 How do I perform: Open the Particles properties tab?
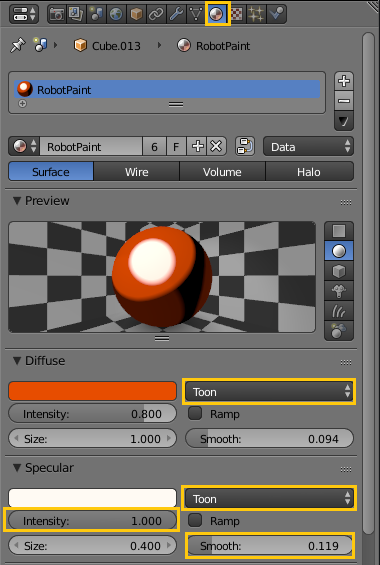coord(256,14)
